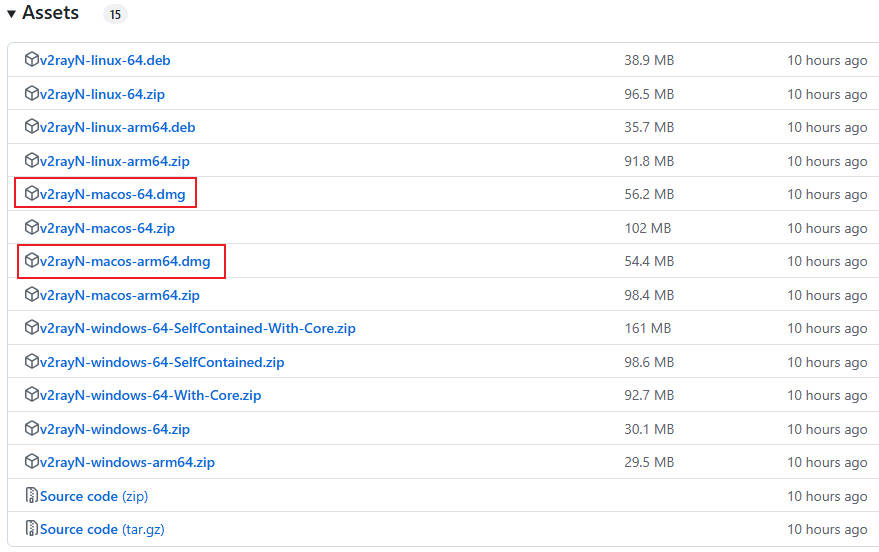
Task: Download v2rayN-windows-64-SelfContained.zip
Action: click(162, 362)
